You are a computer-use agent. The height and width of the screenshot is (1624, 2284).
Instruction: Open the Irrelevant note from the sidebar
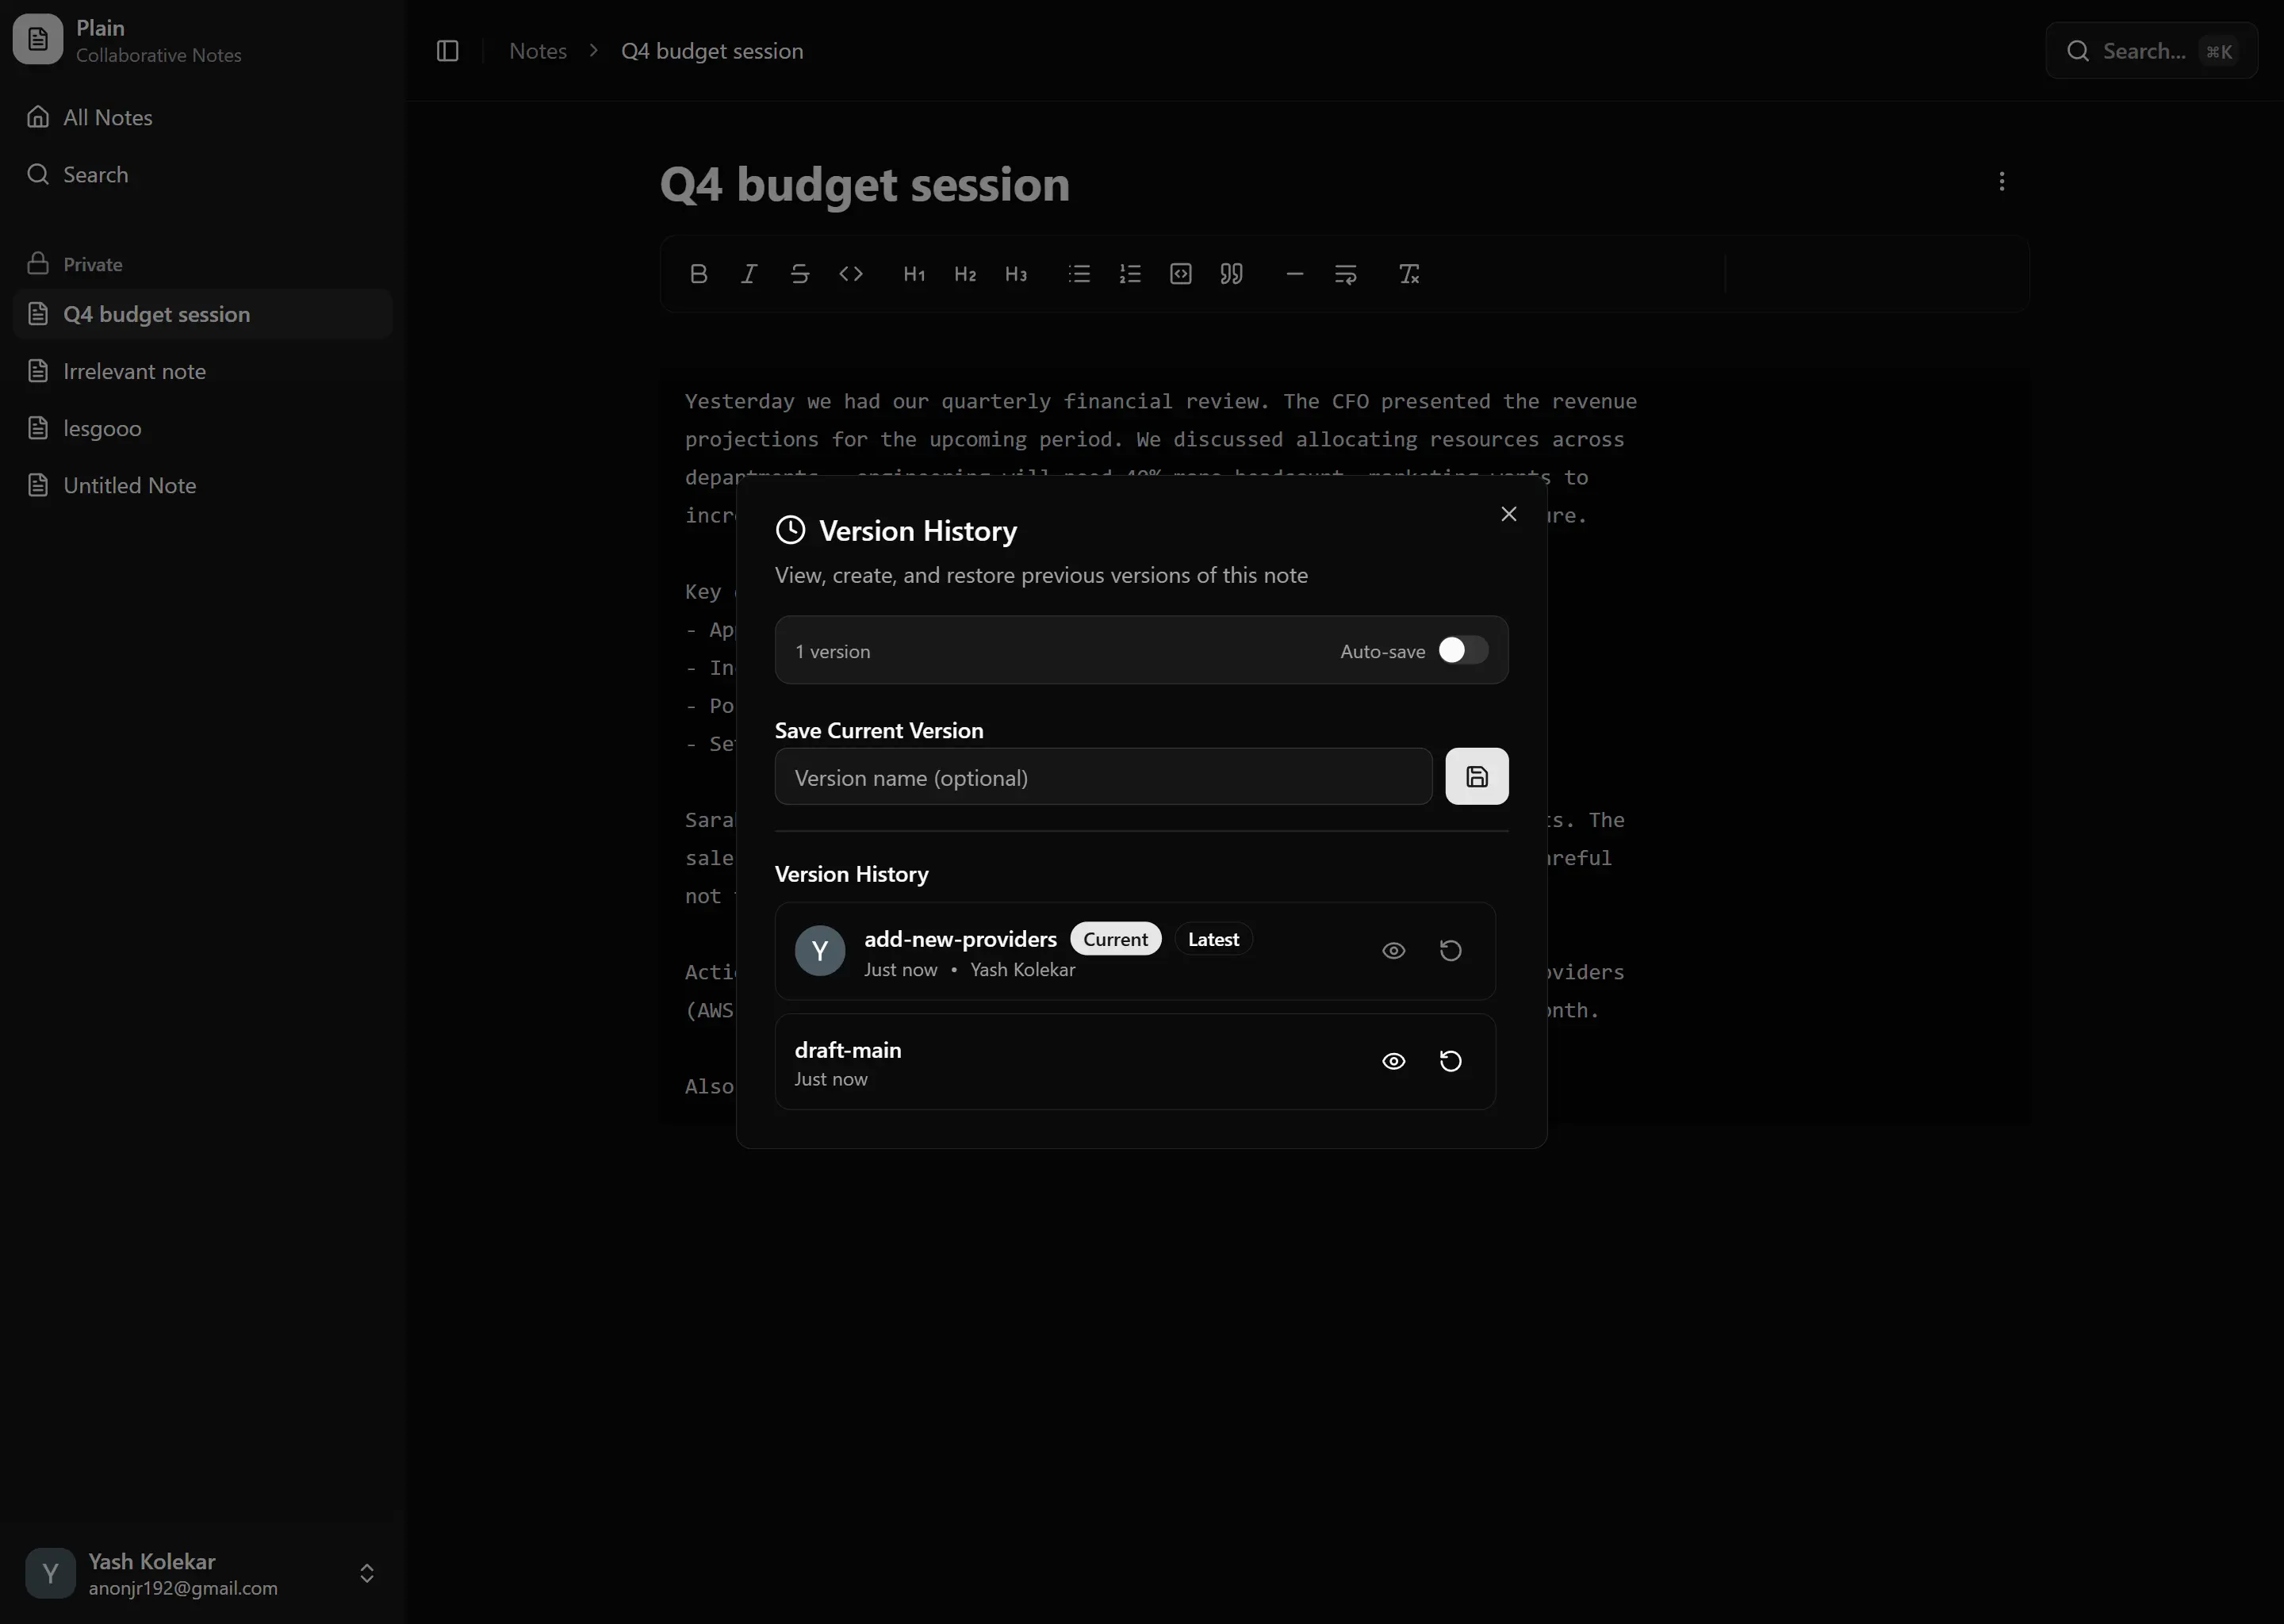click(x=131, y=371)
